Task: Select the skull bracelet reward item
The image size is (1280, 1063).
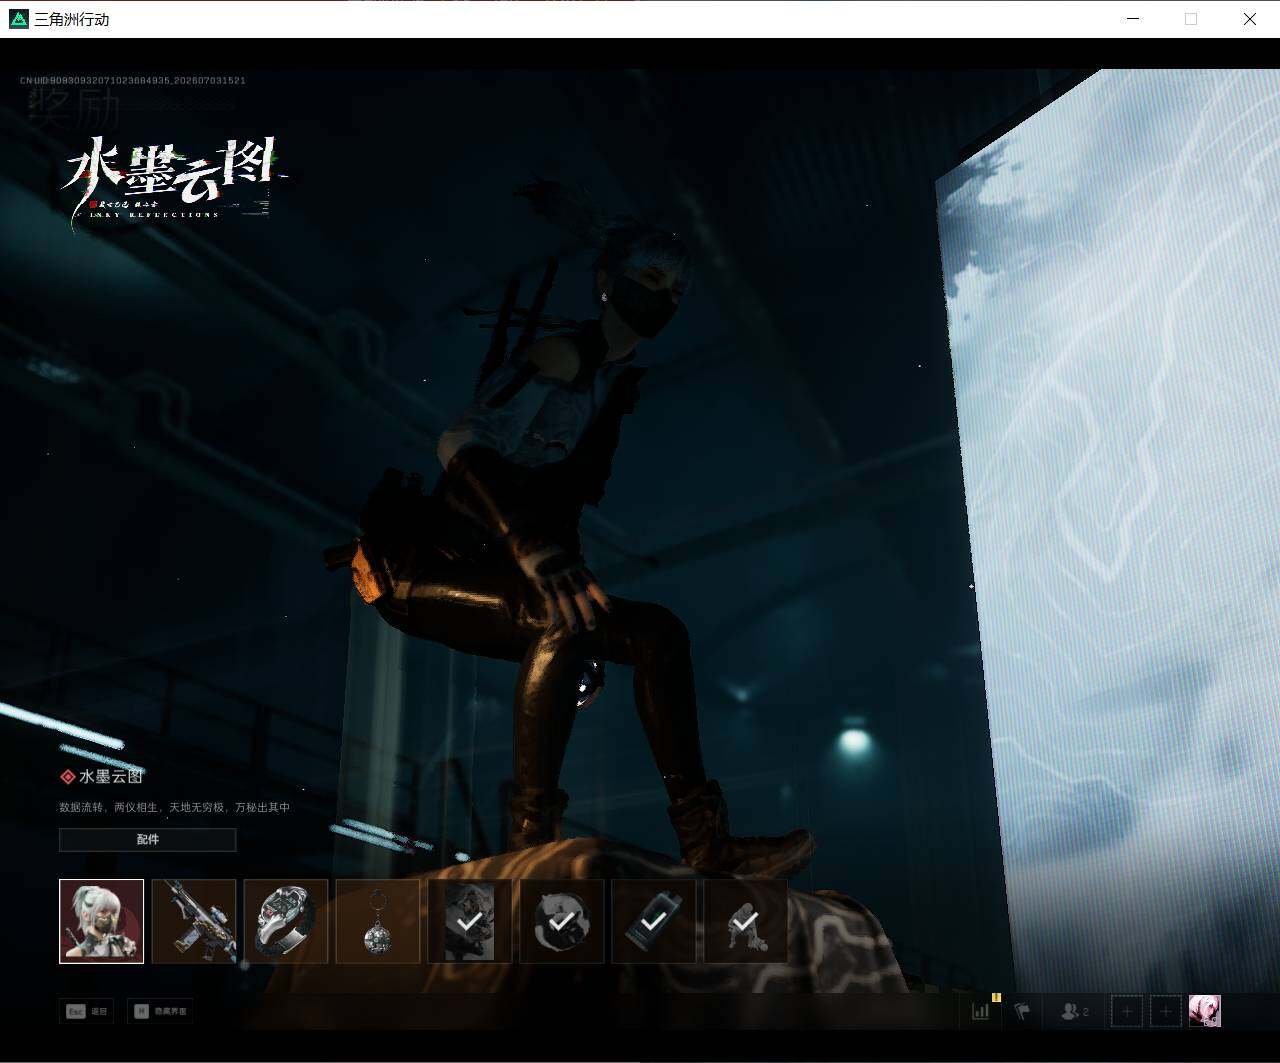Action: coord(286,921)
